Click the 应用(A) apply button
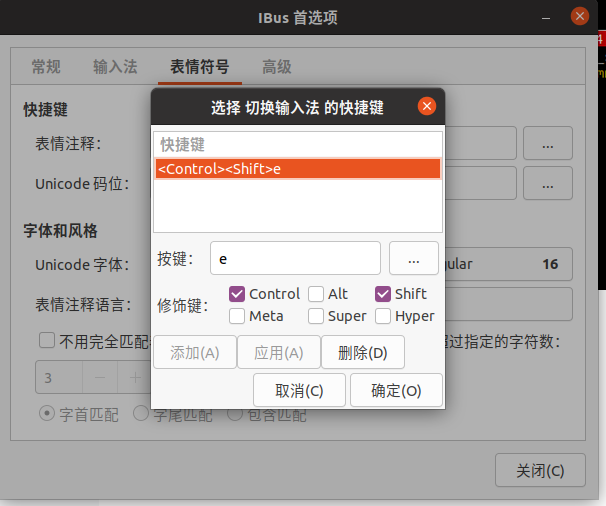The height and width of the screenshot is (506, 606). point(279,352)
